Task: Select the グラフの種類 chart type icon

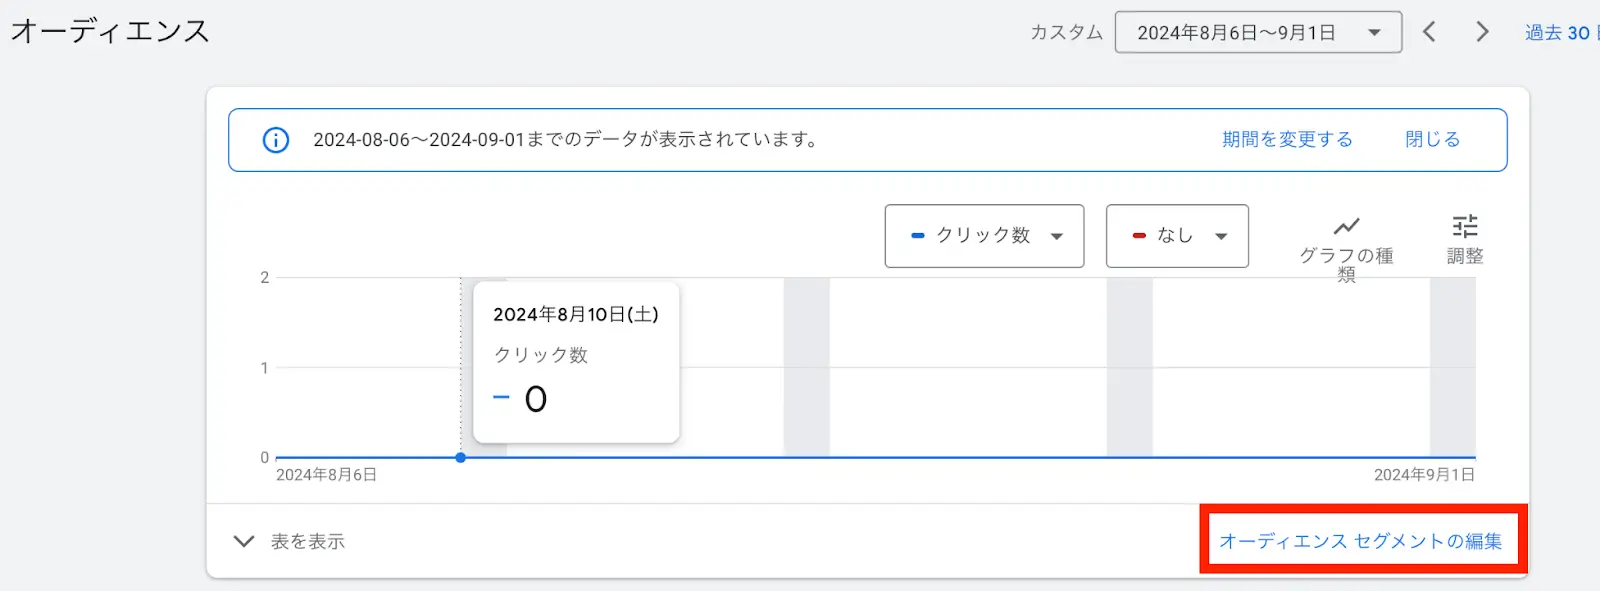Action: [x=1347, y=228]
